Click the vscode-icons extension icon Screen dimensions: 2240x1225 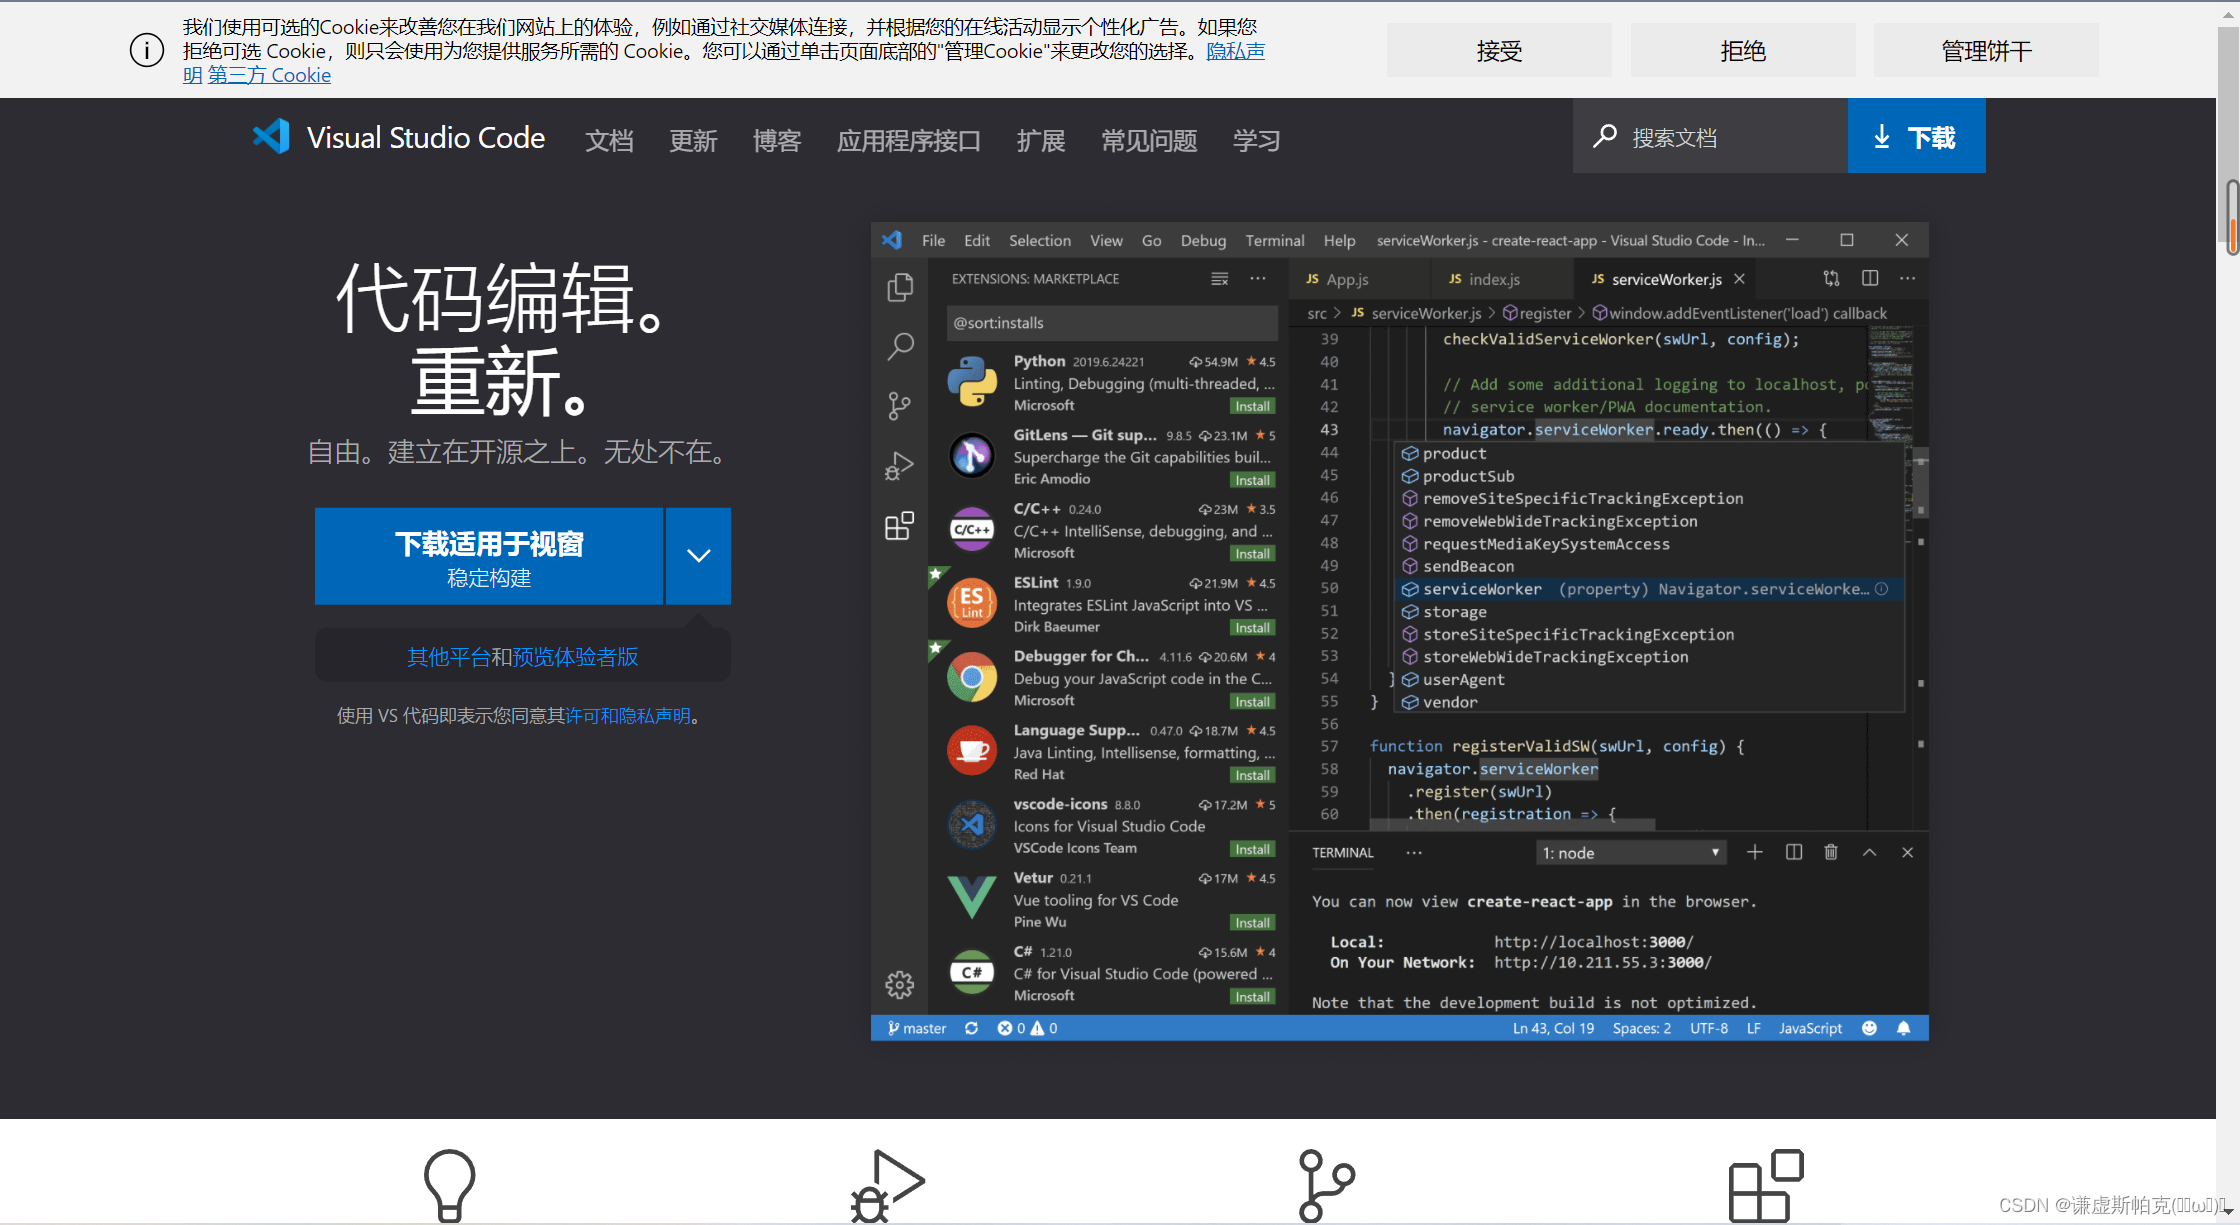972,825
